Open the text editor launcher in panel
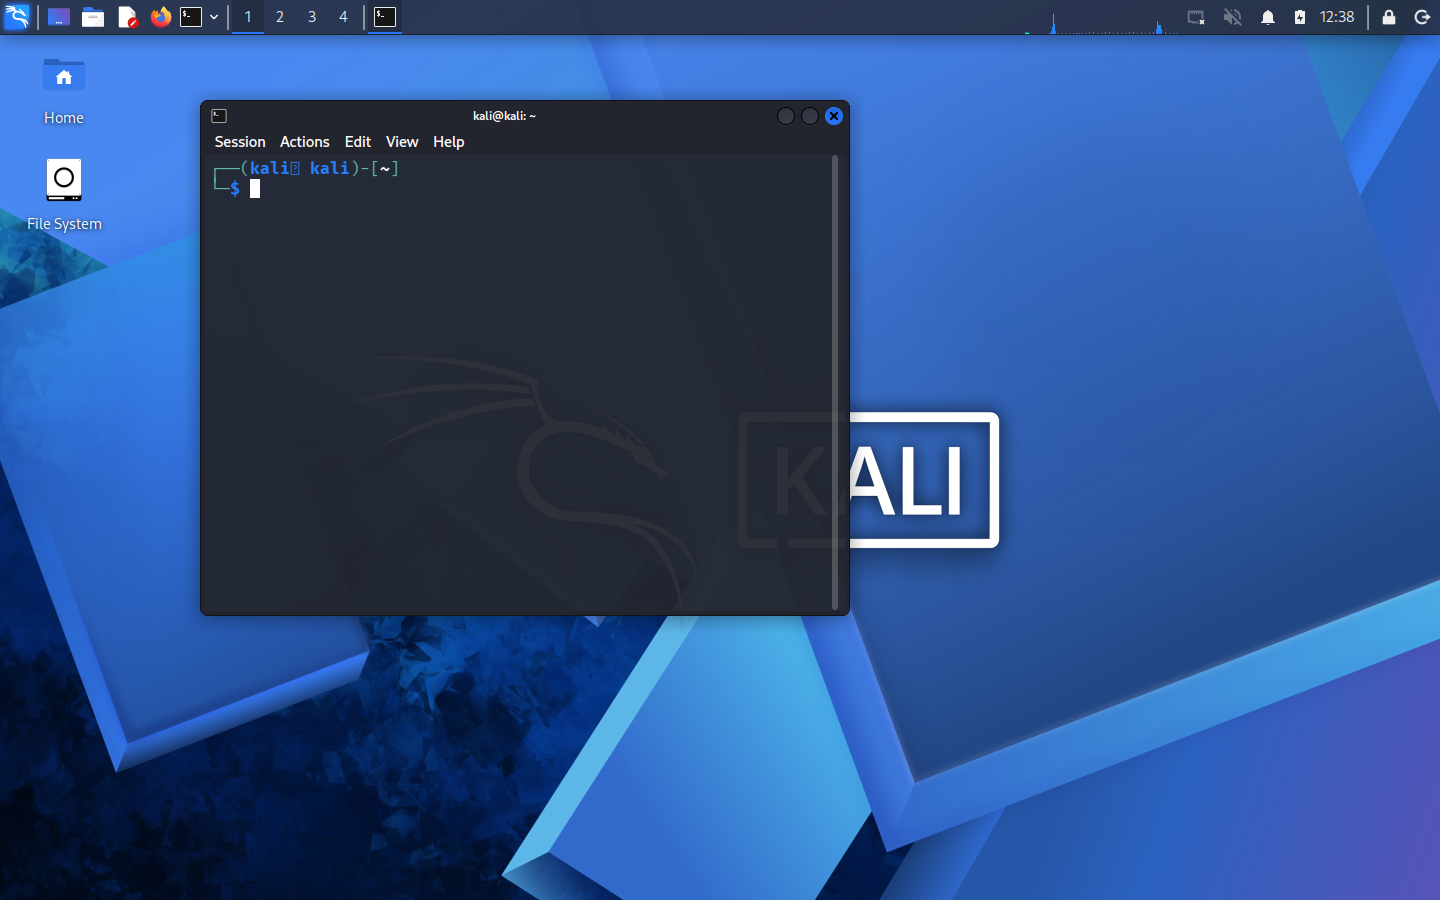 click(127, 17)
